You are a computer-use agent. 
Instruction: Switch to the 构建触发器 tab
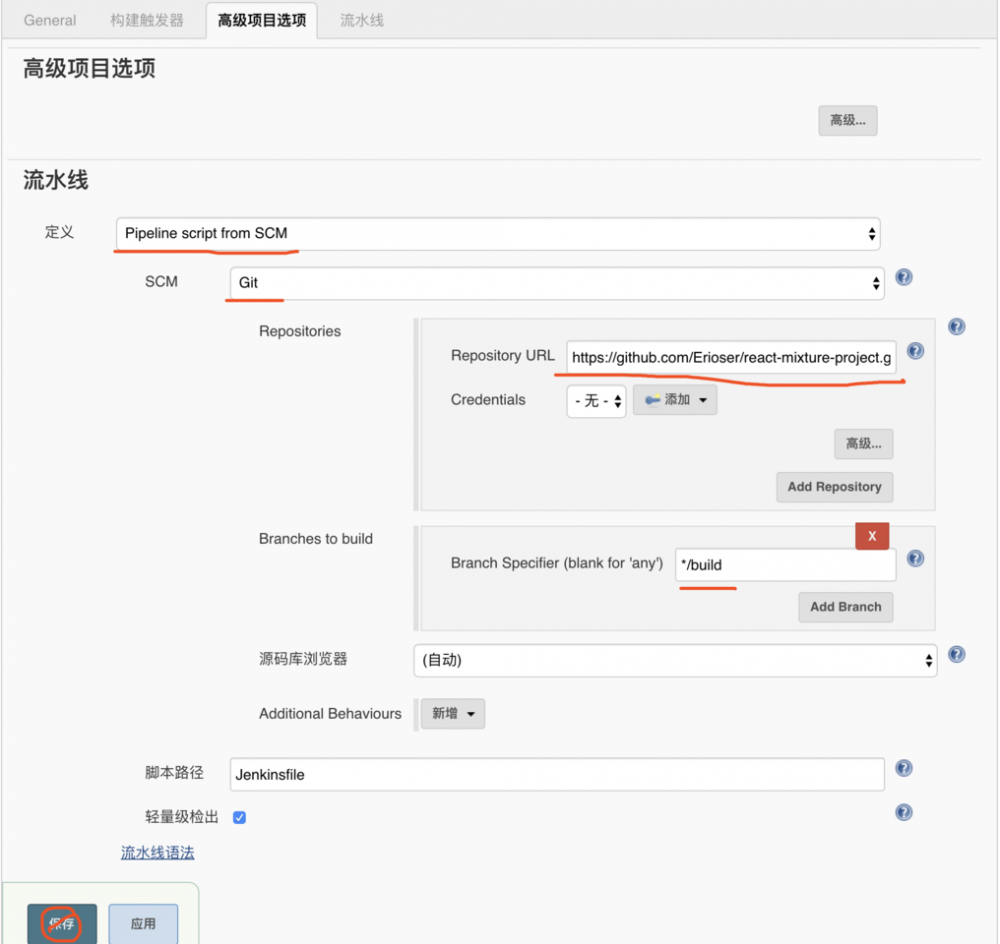pos(147,20)
